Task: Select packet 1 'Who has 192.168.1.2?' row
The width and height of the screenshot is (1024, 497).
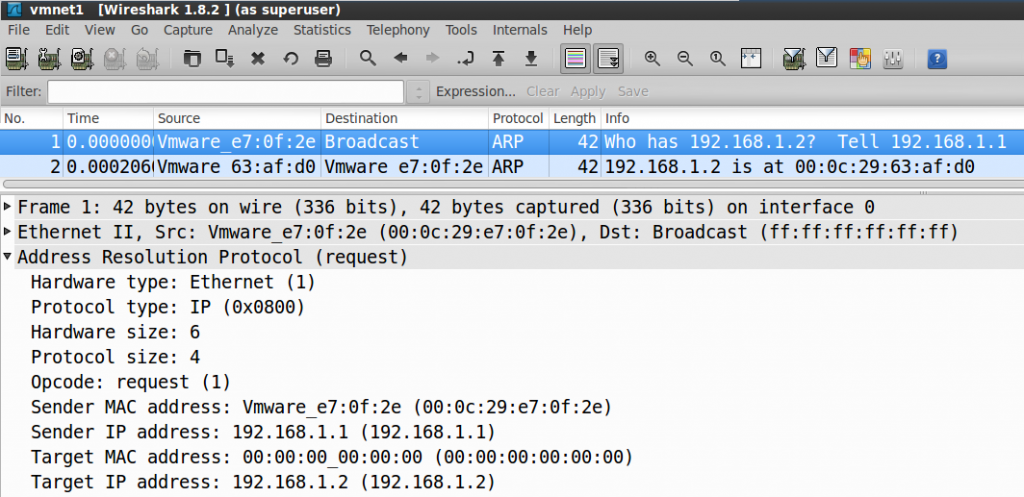Action: click(512, 142)
